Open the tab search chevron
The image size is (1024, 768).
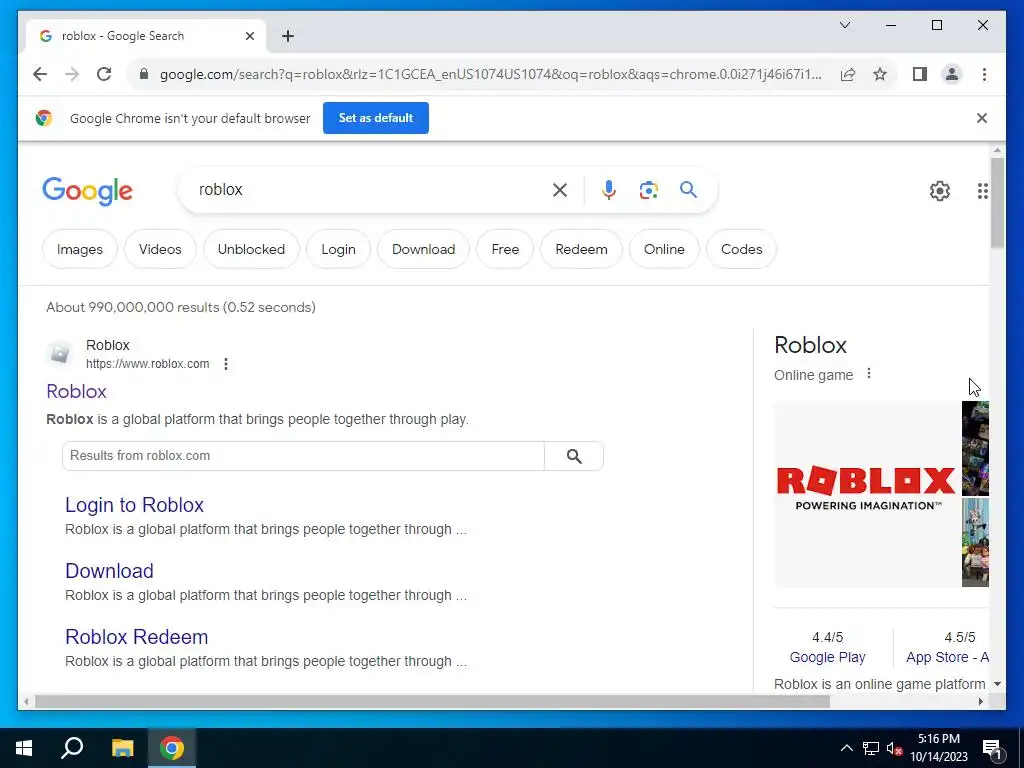pos(844,25)
